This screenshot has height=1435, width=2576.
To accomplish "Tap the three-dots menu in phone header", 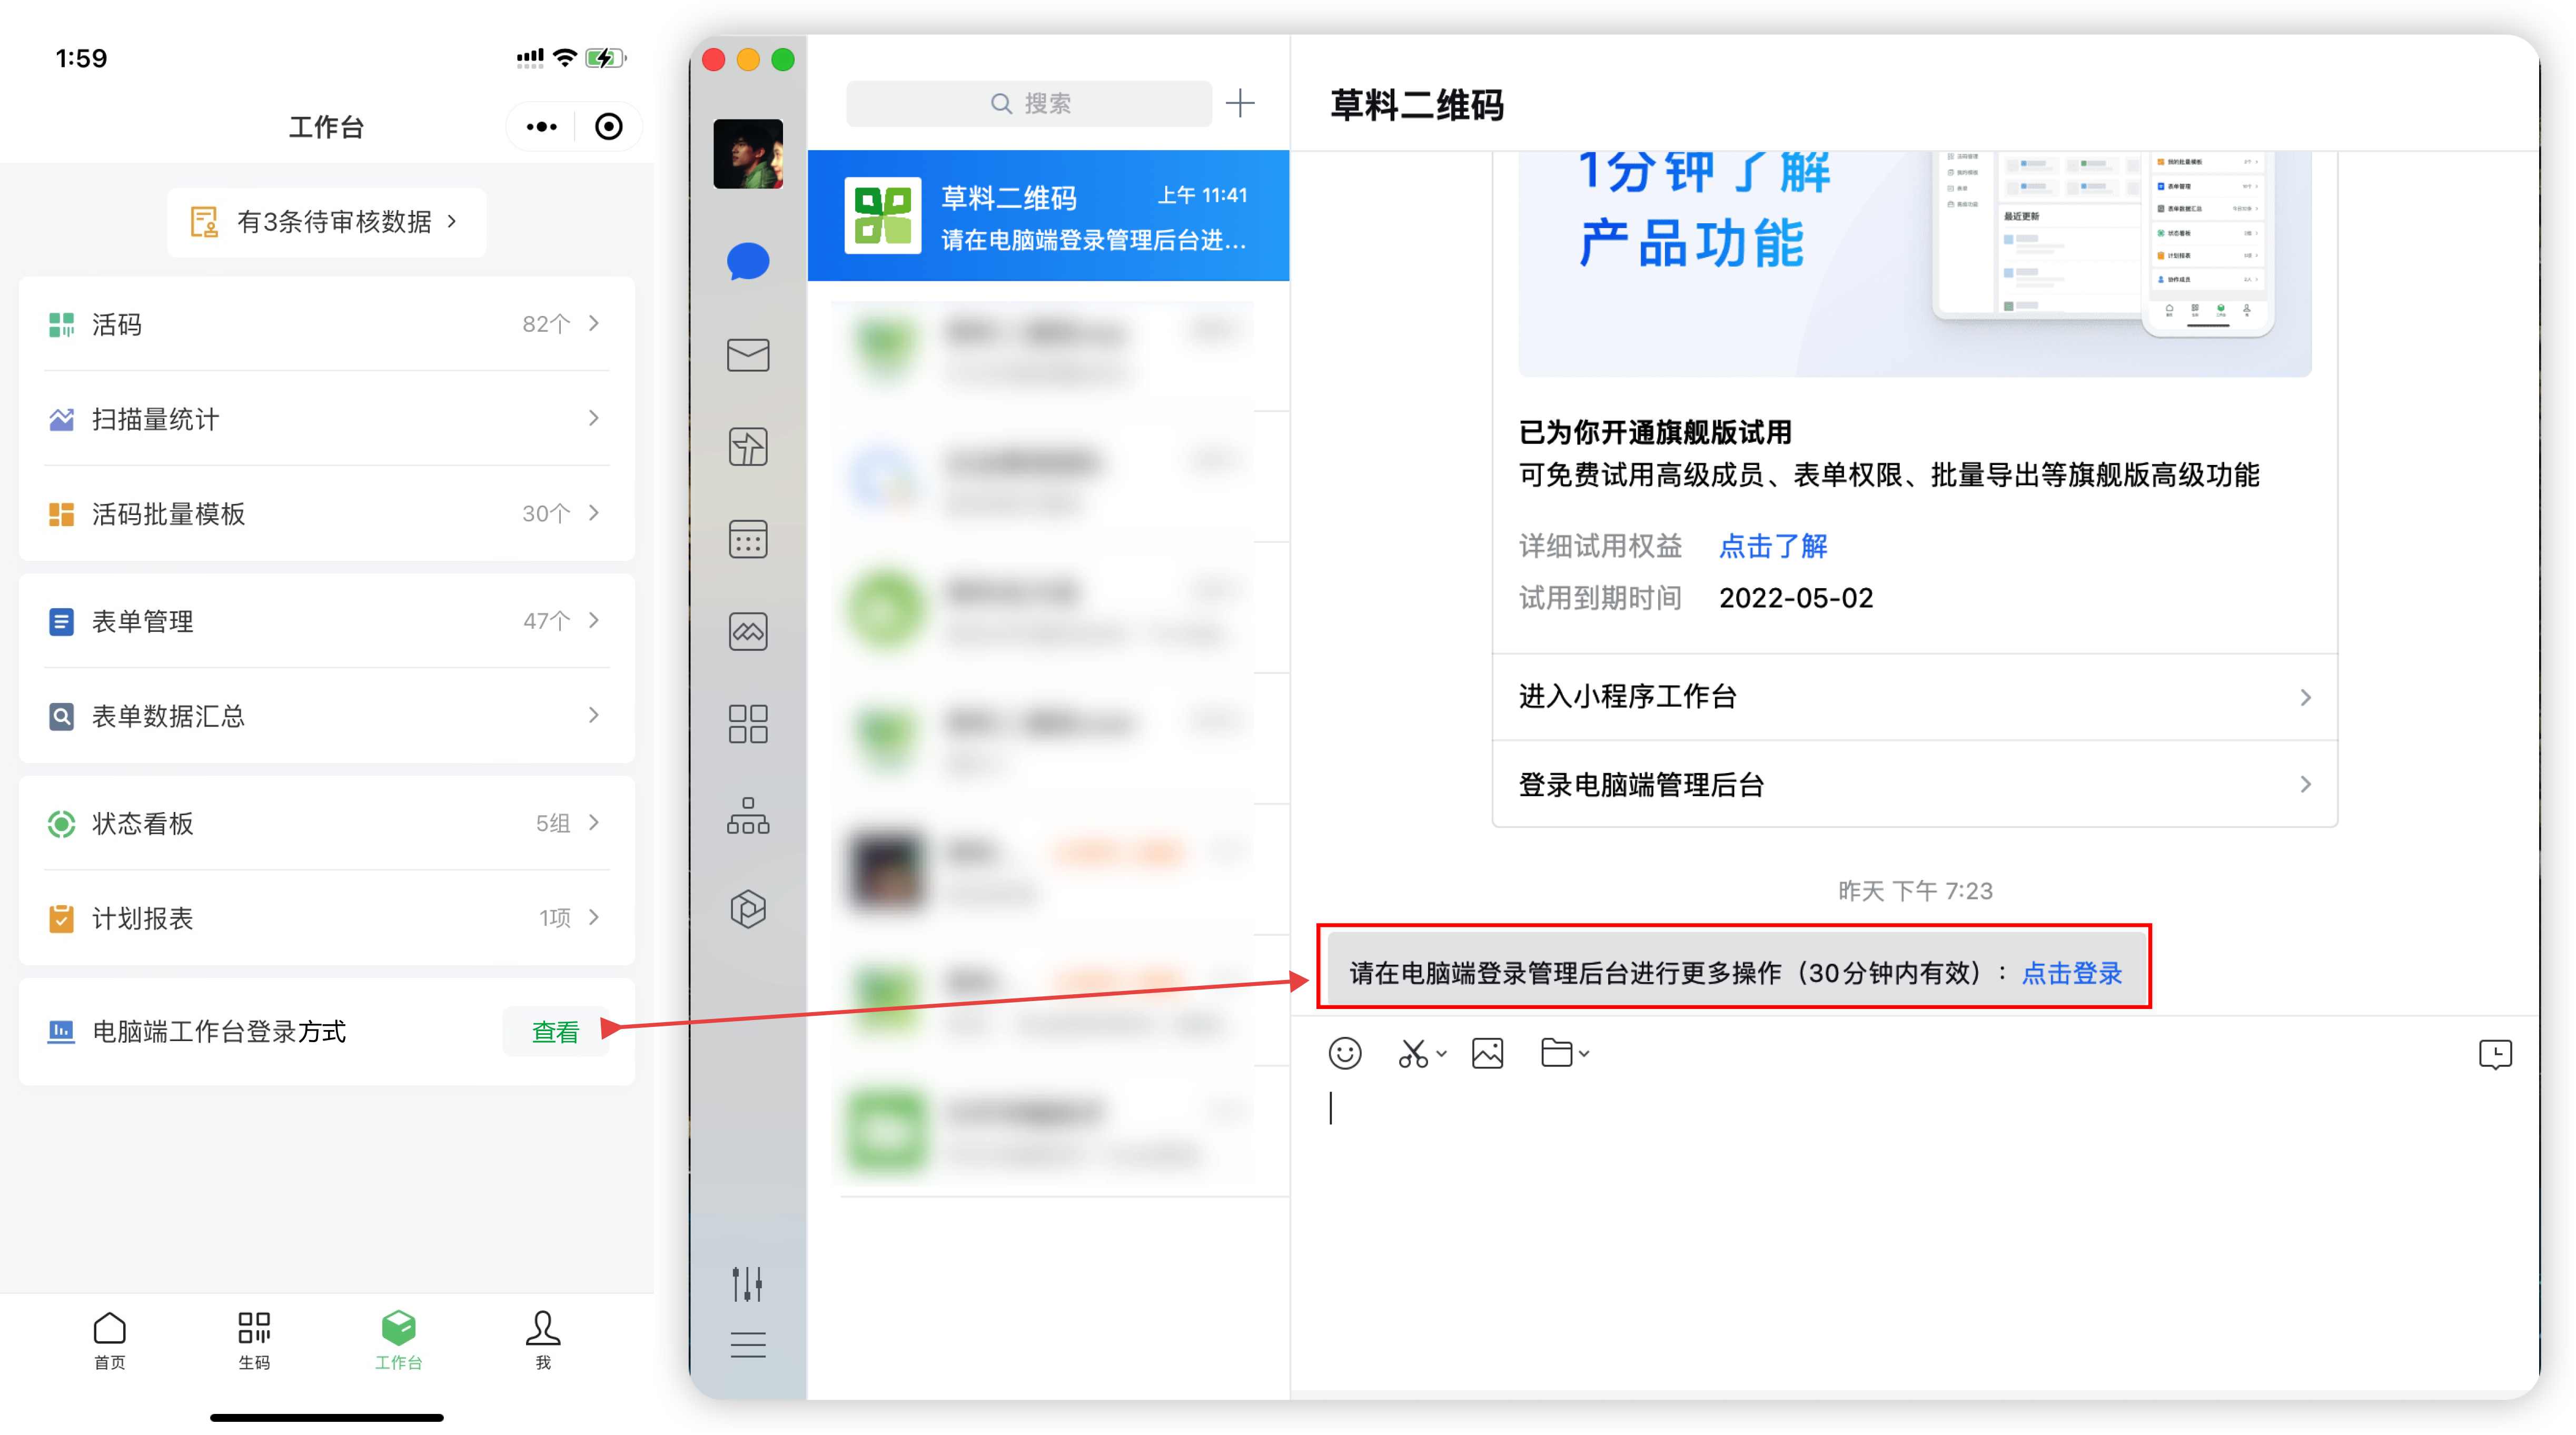I will (542, 127).
